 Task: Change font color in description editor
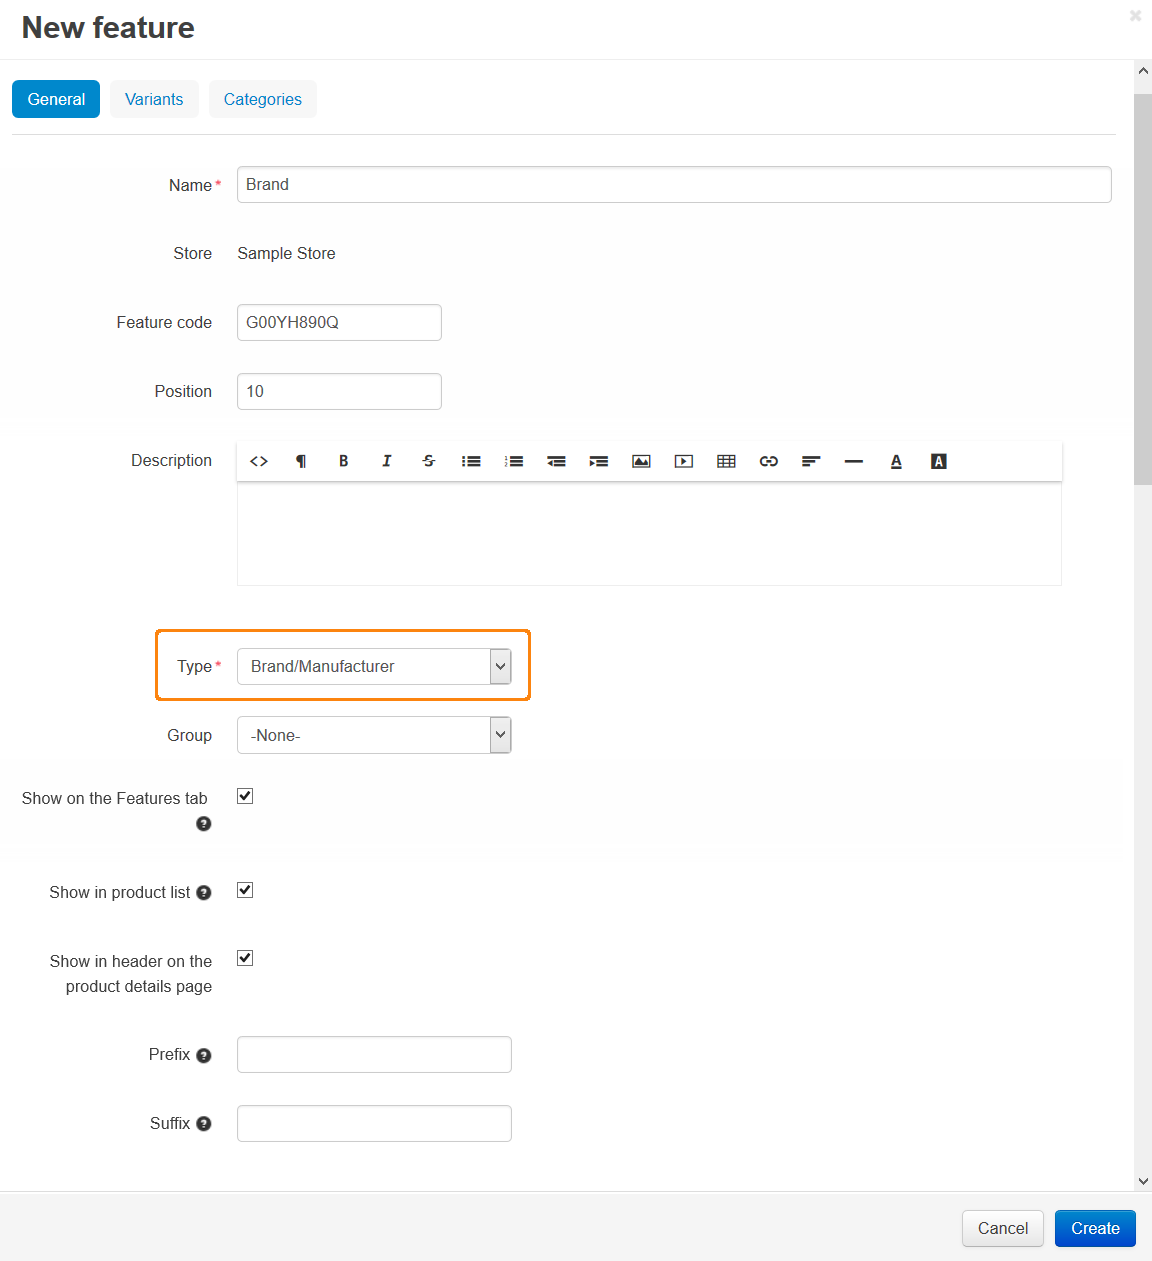[x=896, y=461]
